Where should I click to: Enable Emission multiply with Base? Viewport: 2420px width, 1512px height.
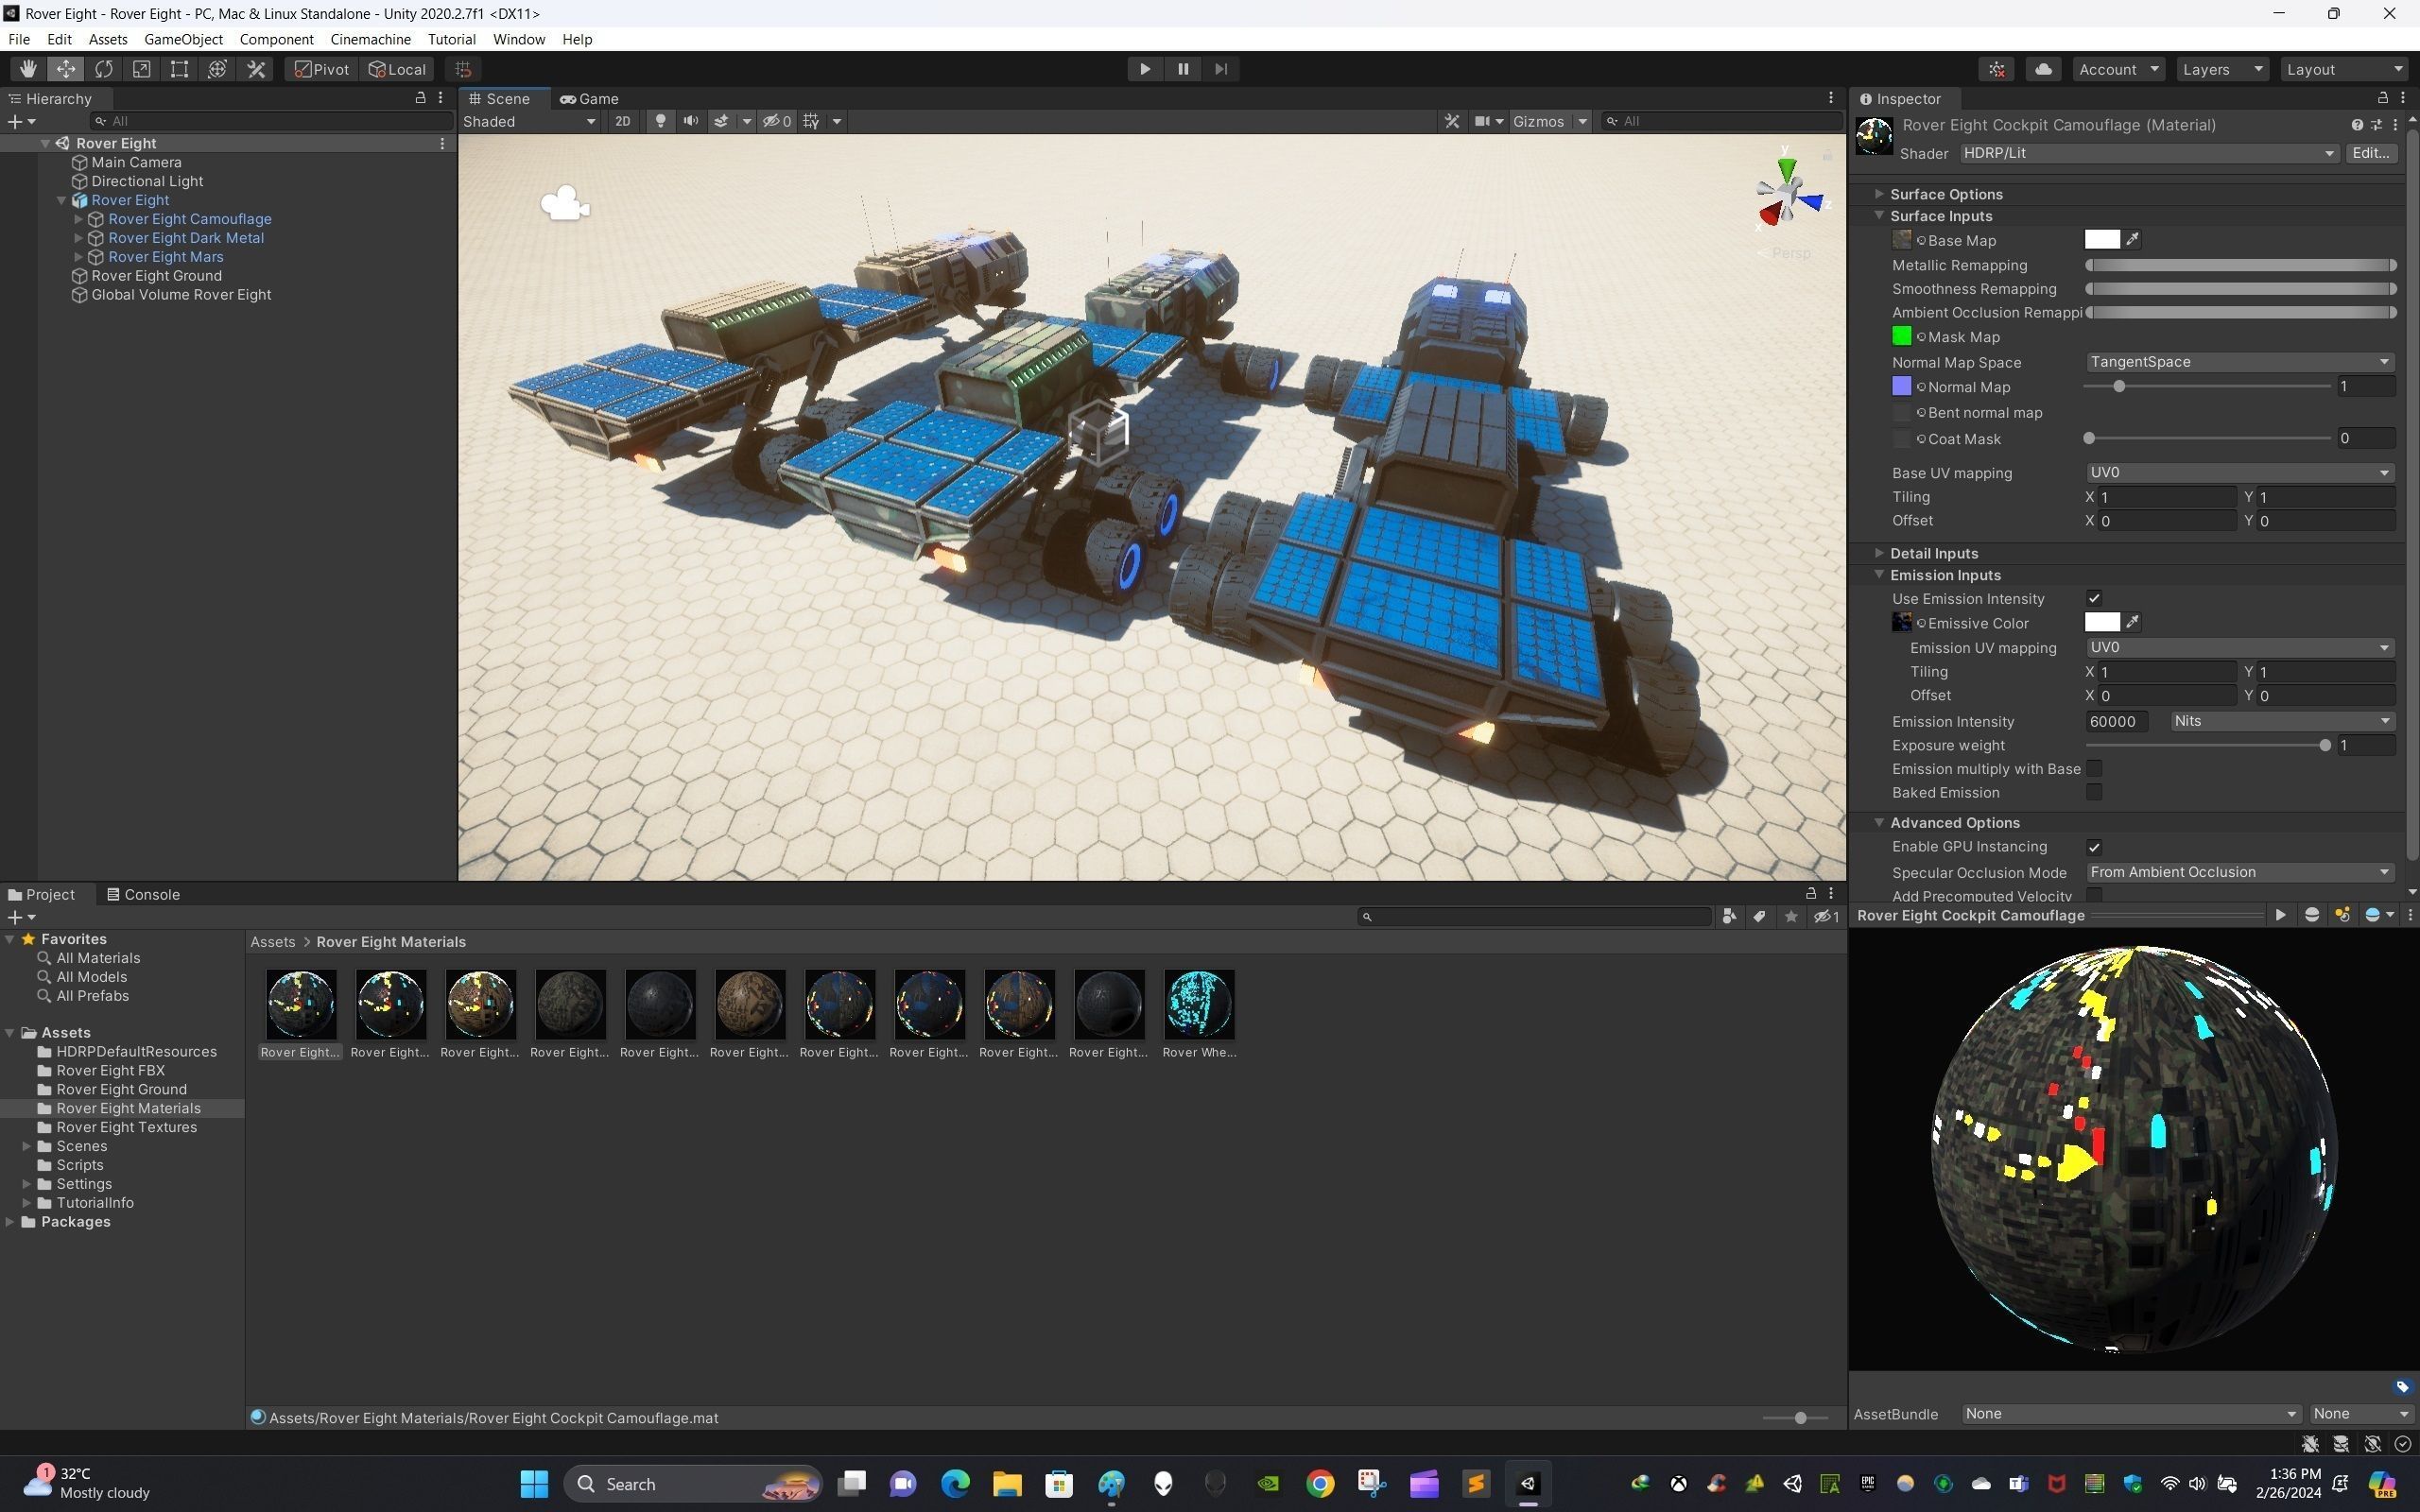(x=2094, y=769)
